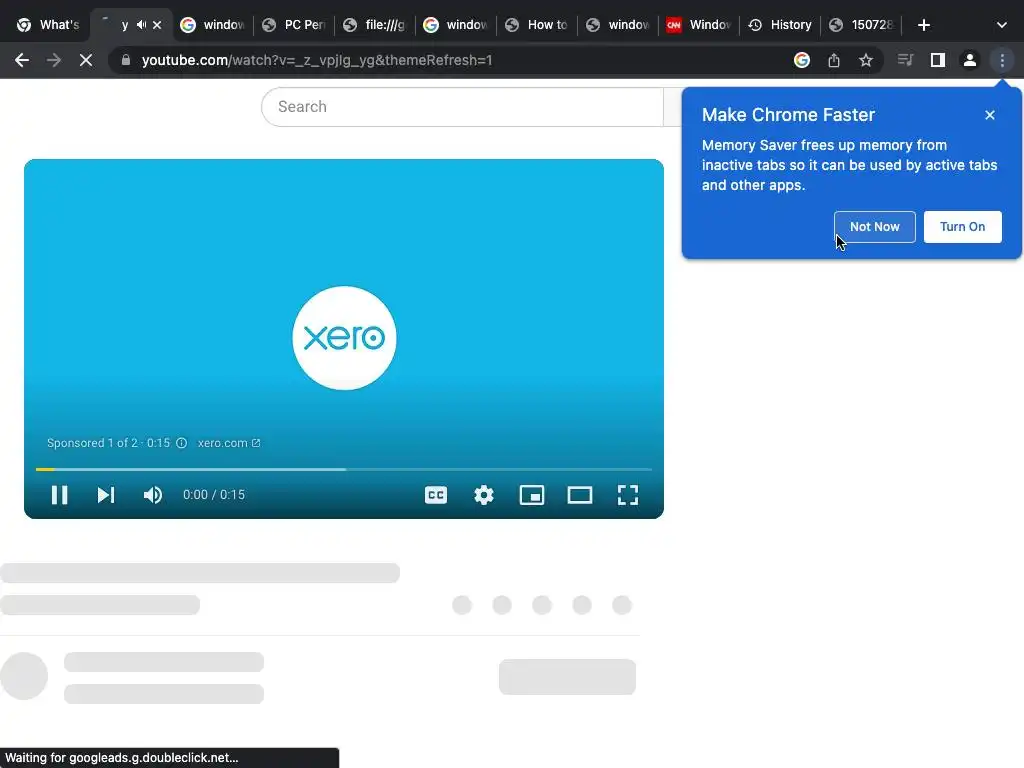Image resolution: width=1024 pixels, height=768 pixels.
Task: Open xero.com sponsor link
Action: point(229,443)
